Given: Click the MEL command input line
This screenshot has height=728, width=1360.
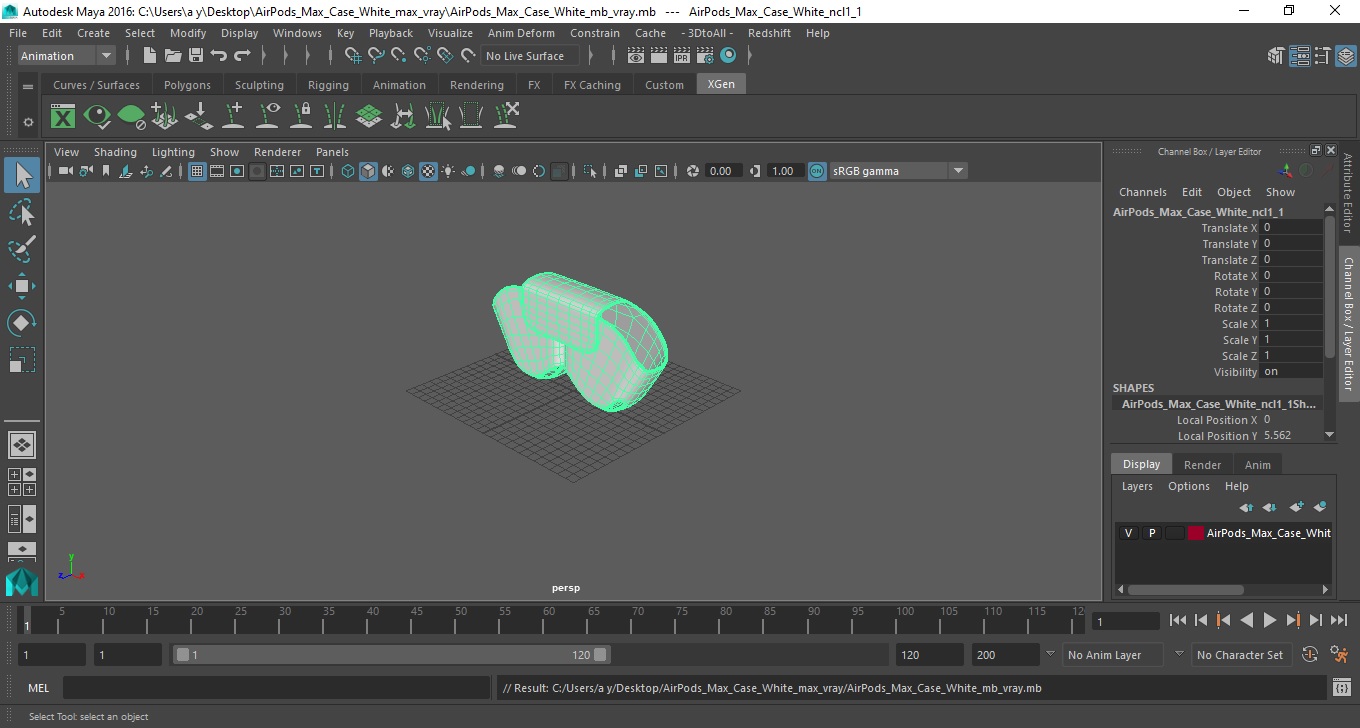Looking at the screenshot, I should point(276,688).
